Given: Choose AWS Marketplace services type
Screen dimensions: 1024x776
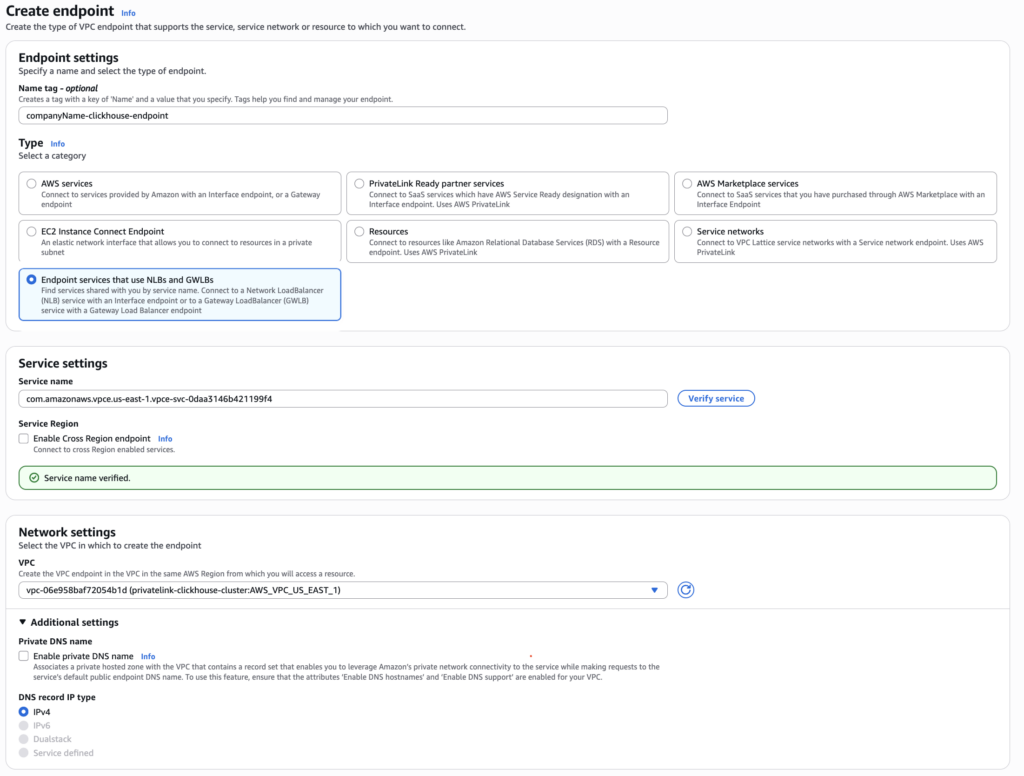Looking at the screenshot, I should [687, 184].
